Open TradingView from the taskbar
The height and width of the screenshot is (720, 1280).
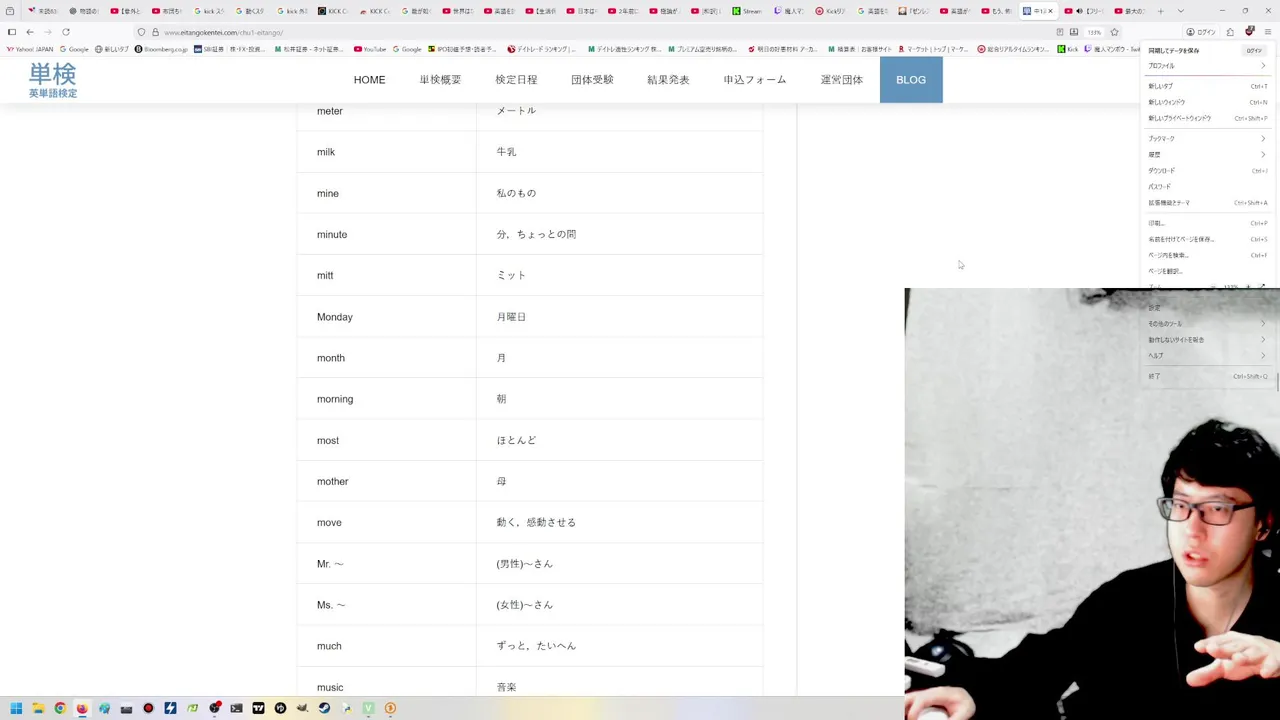(x=258, y=708)
